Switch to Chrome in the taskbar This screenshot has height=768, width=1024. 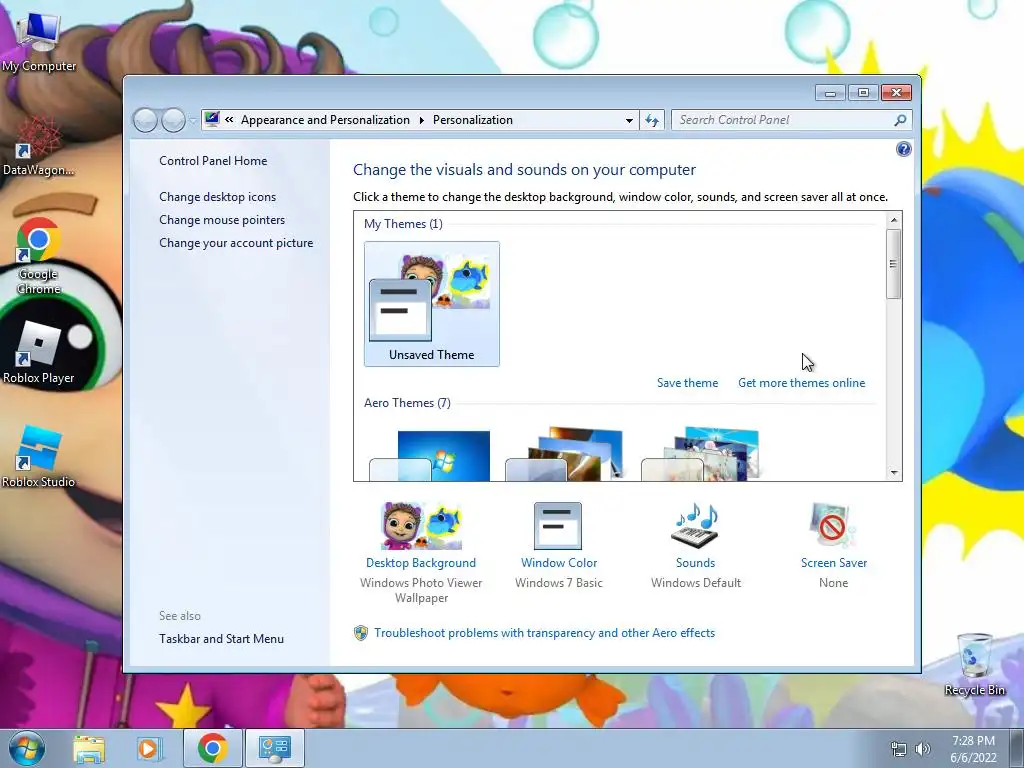click(x=212, y=748)
